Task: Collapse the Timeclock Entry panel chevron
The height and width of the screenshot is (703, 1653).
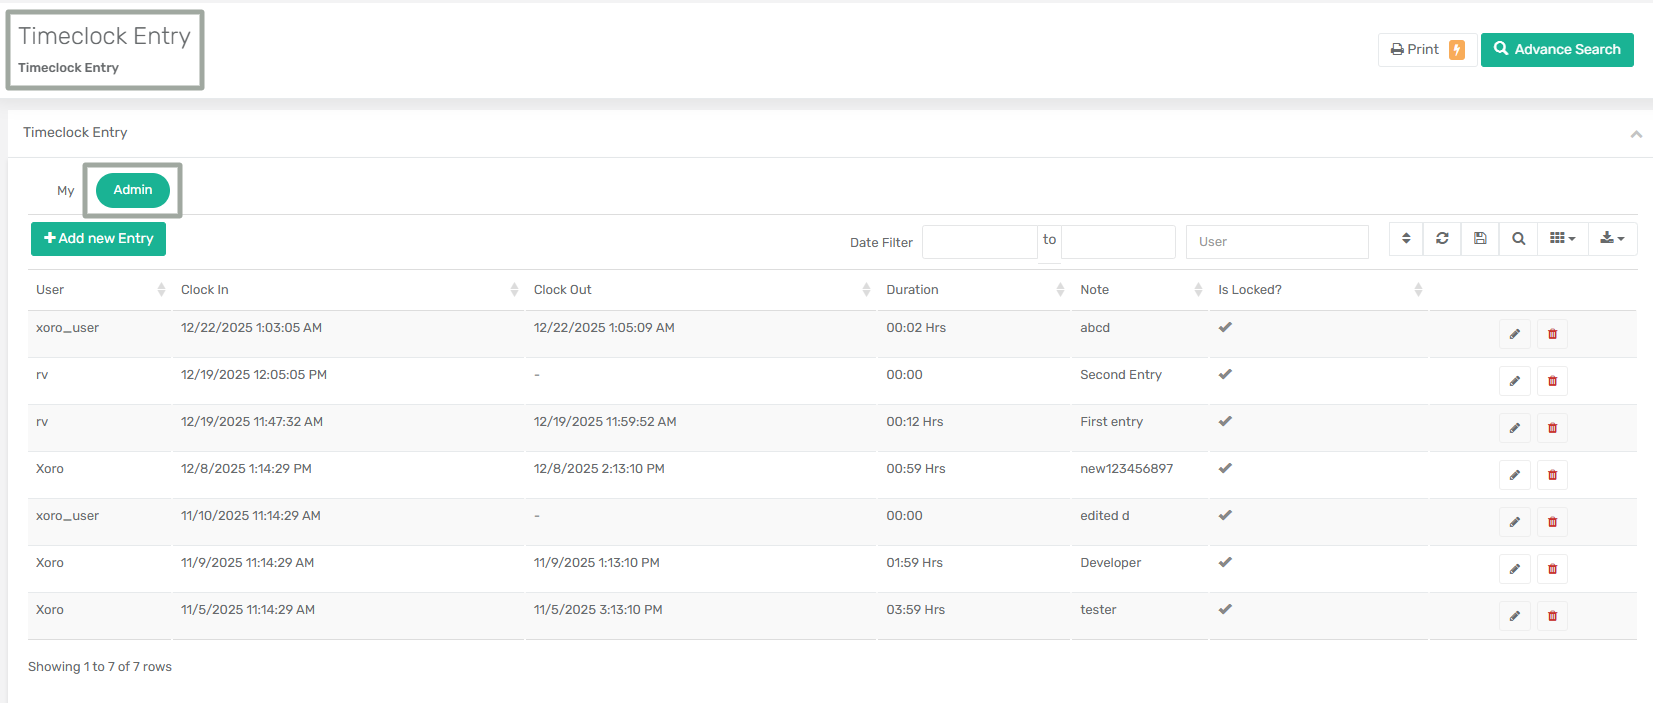Action: (x=1636, y=134)
